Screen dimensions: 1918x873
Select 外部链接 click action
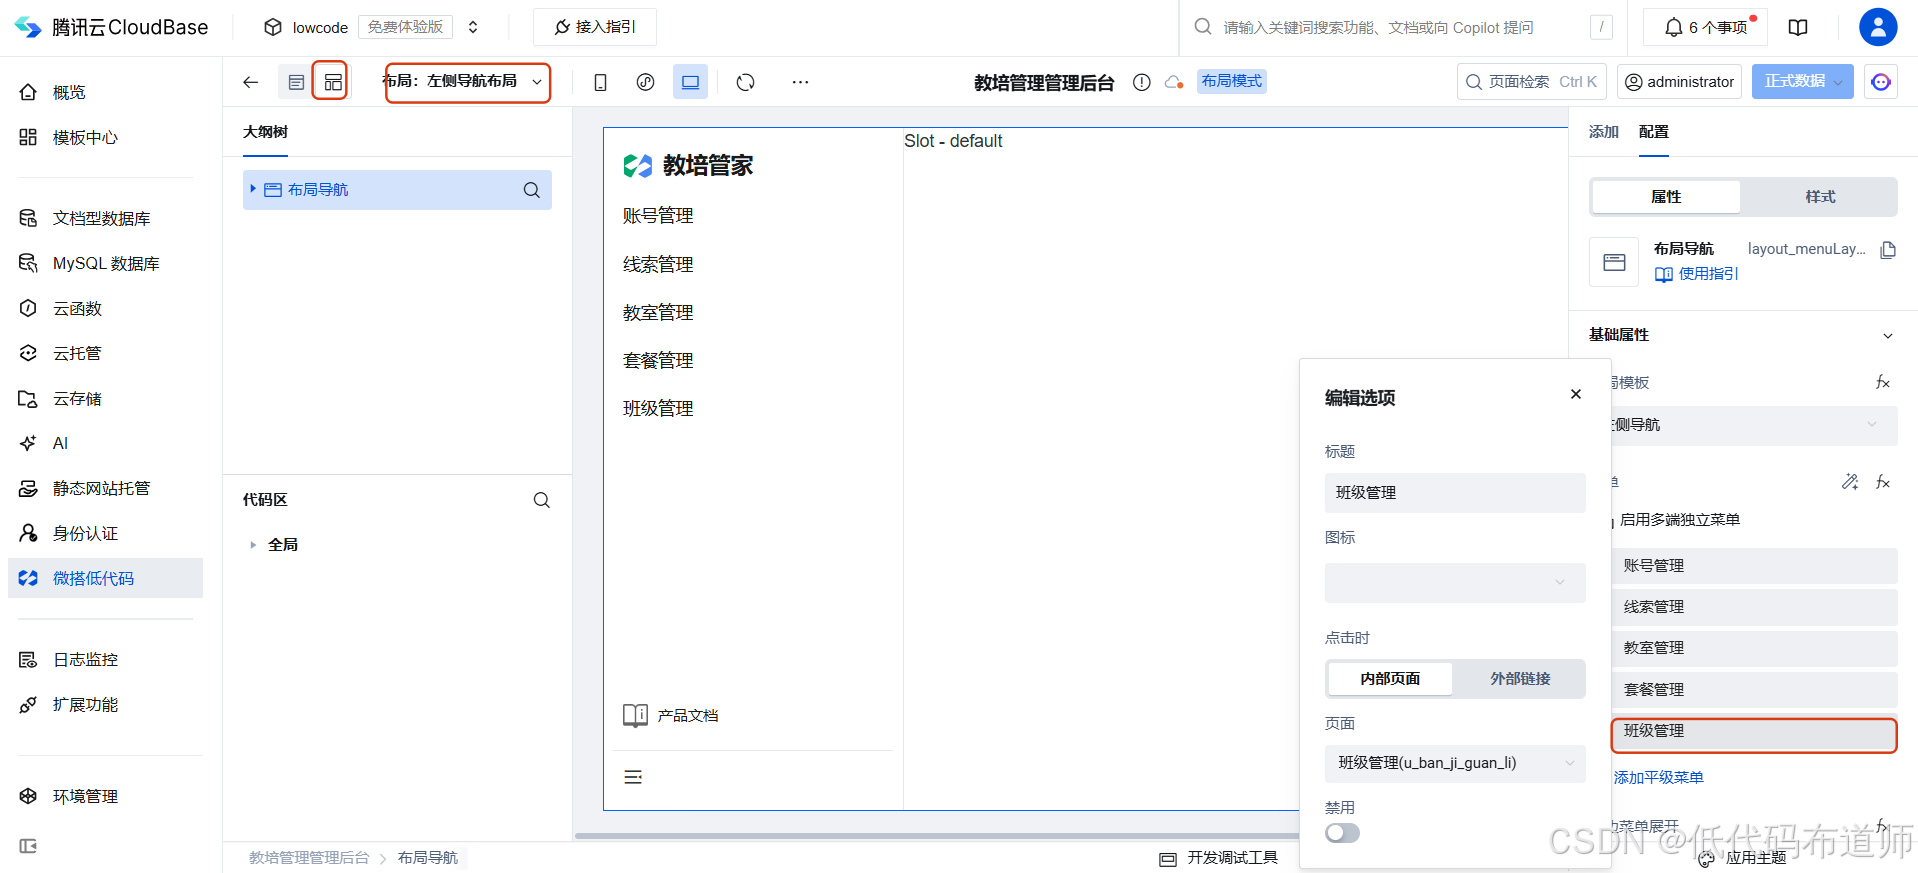click(1520, 678)
